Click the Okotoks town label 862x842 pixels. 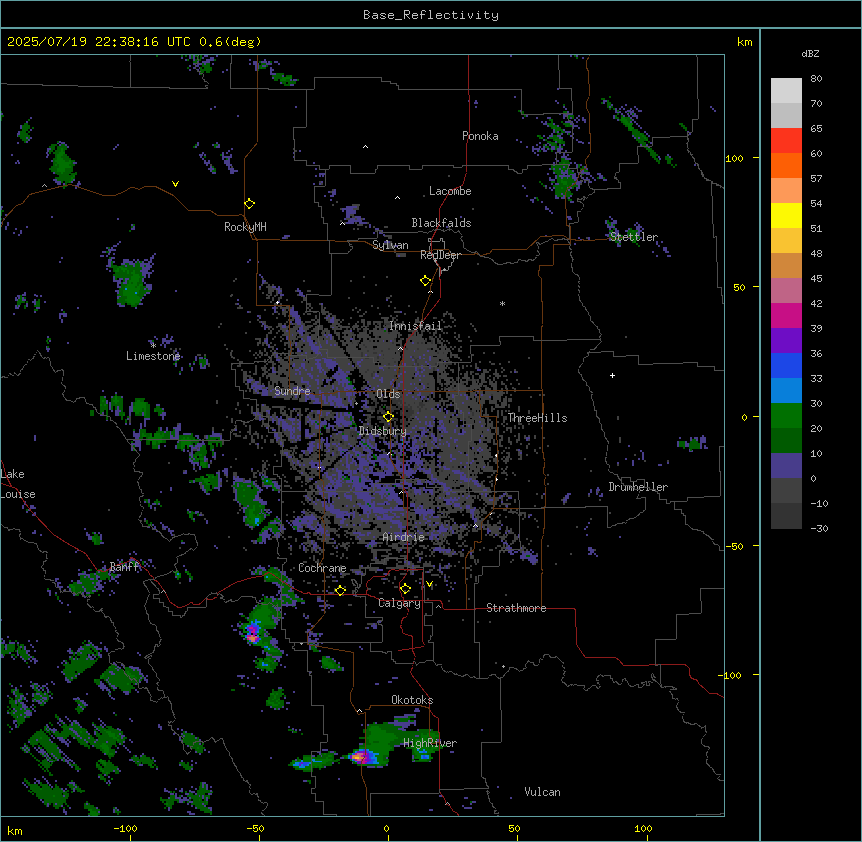[412, 700]
